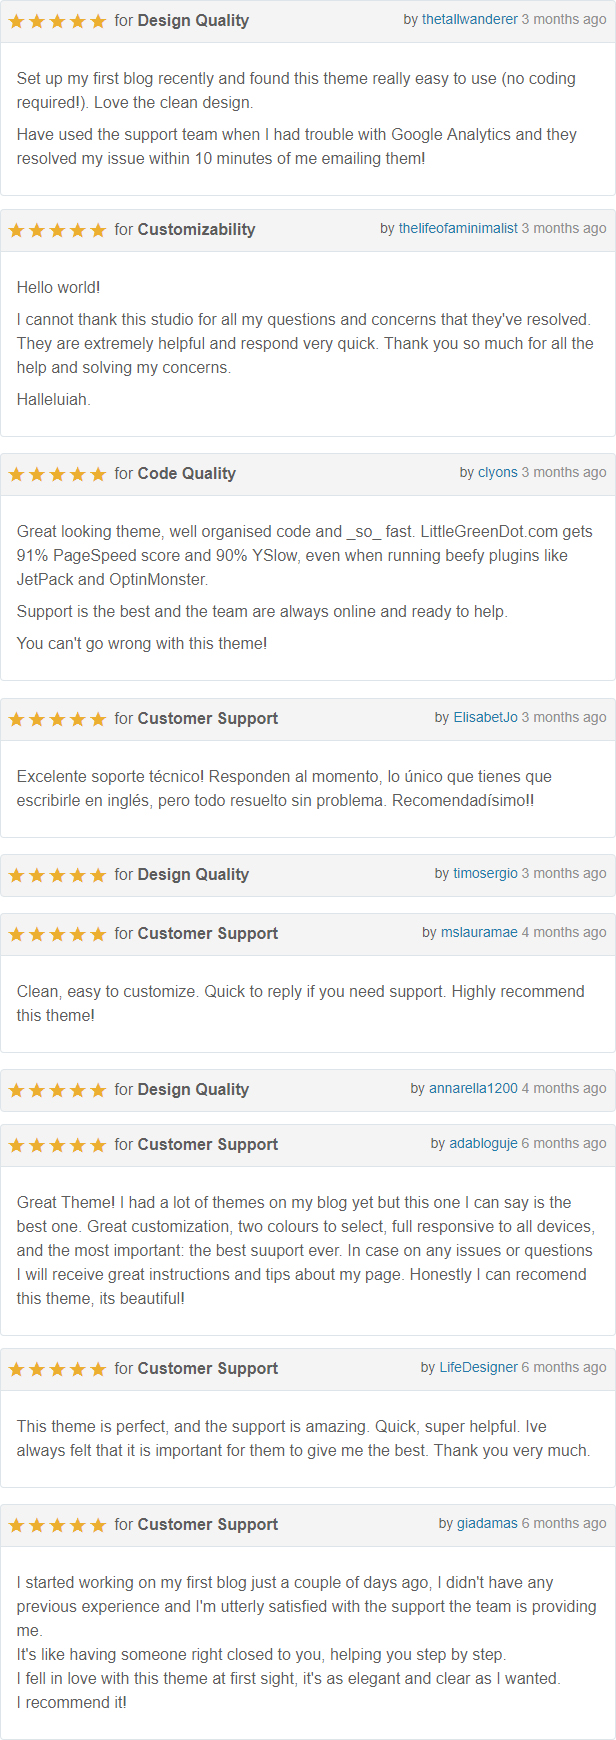
Task: Click the star rating on giadamas's review
Action: 57,1525
